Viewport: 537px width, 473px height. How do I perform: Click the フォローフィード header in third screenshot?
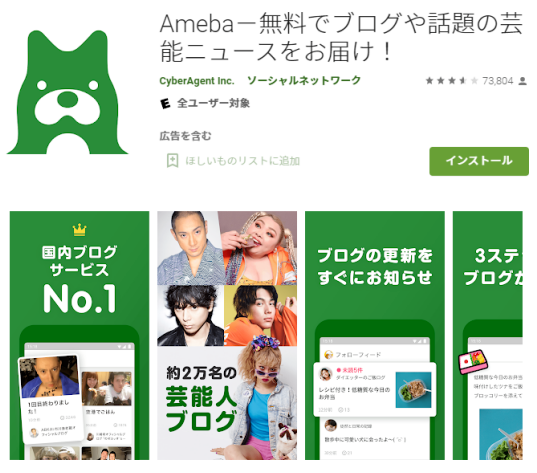coord(358,354)
